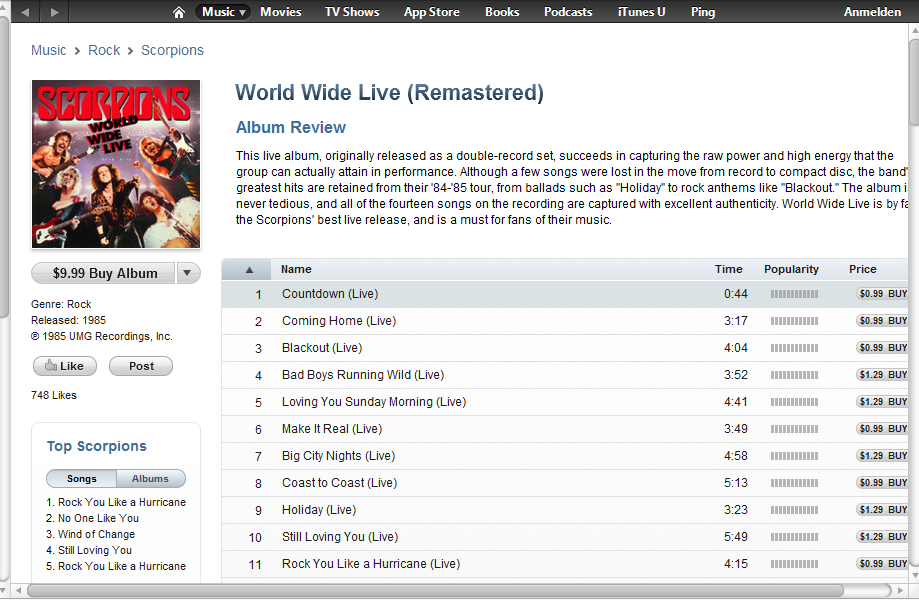Click the thumbs-up Like button

point(65,366)
